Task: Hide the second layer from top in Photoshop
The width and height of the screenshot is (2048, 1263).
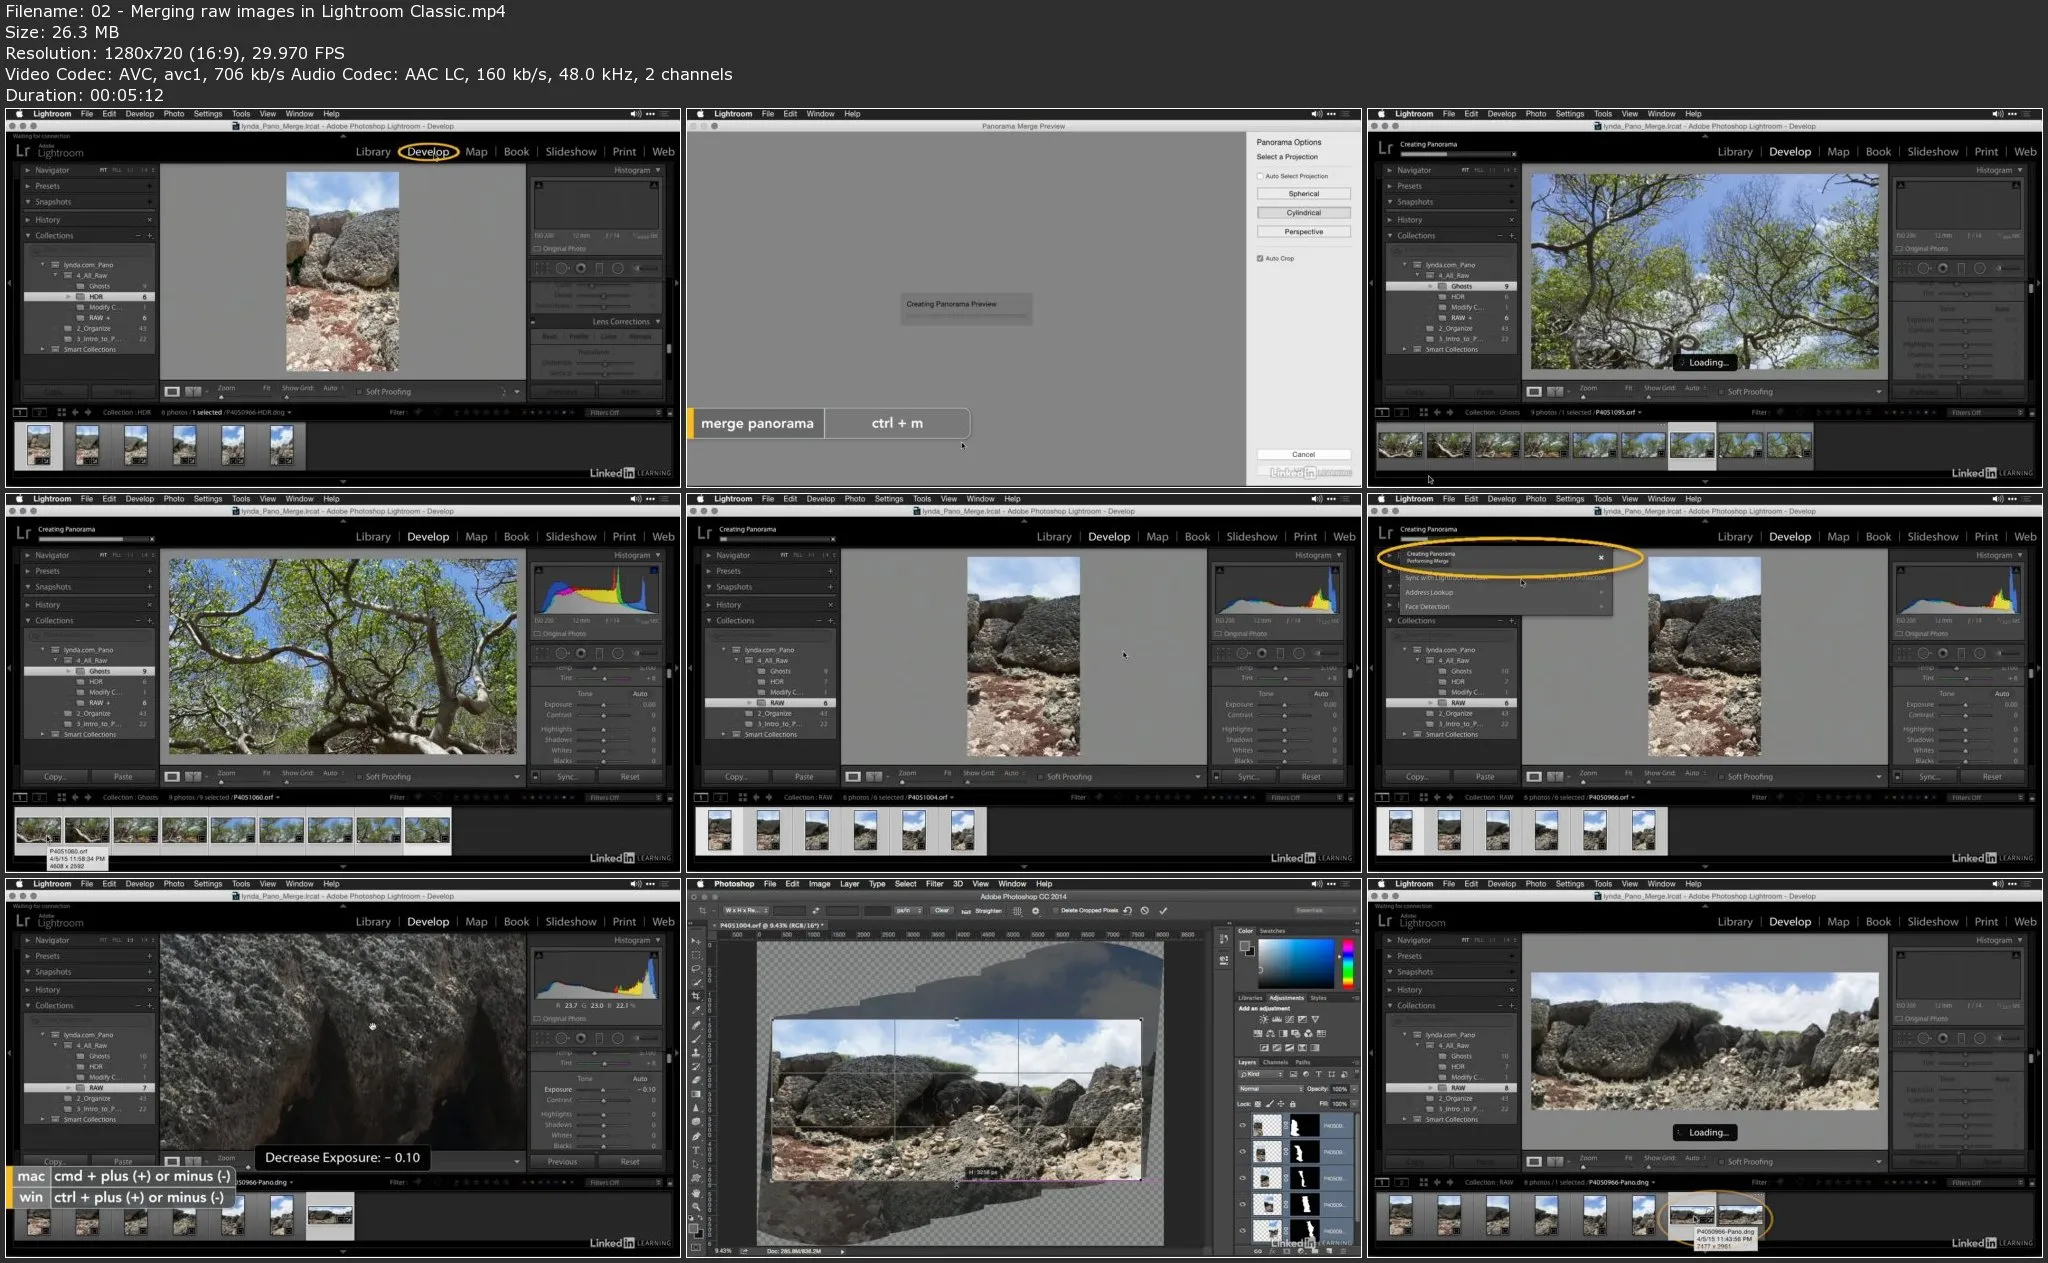Action: tap(1243, 1151)
